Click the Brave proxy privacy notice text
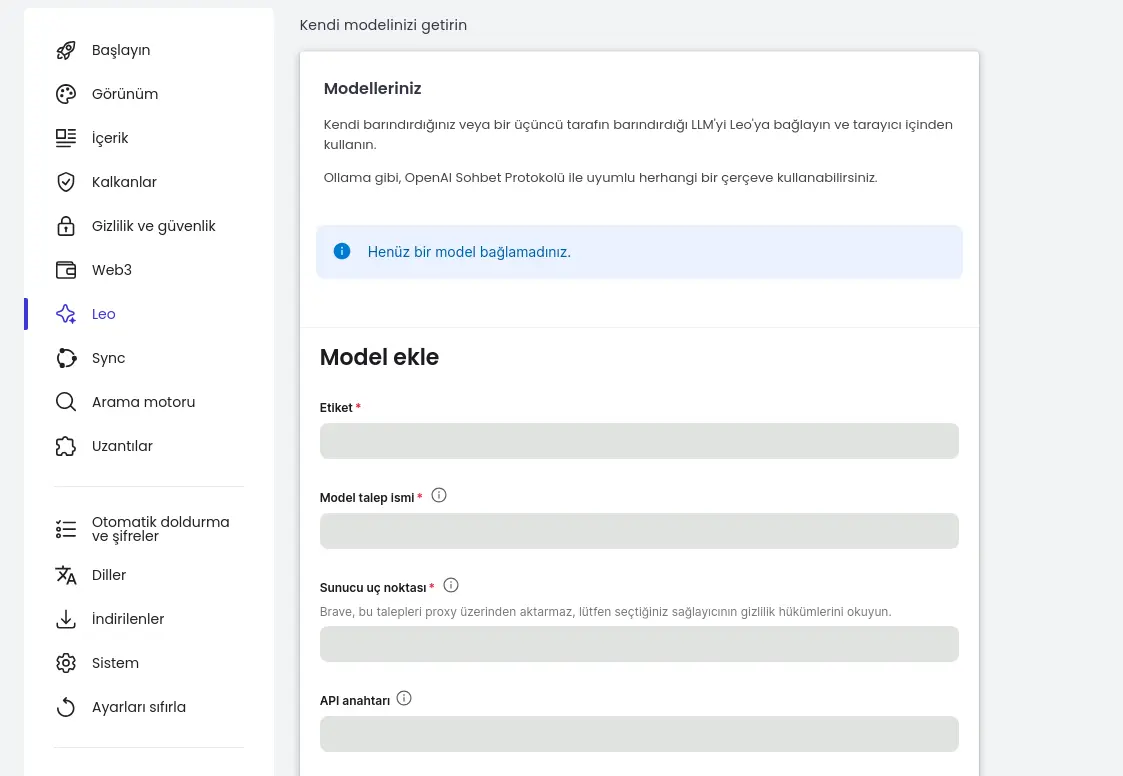1123x776 pixels. click(x=605, y=612)
